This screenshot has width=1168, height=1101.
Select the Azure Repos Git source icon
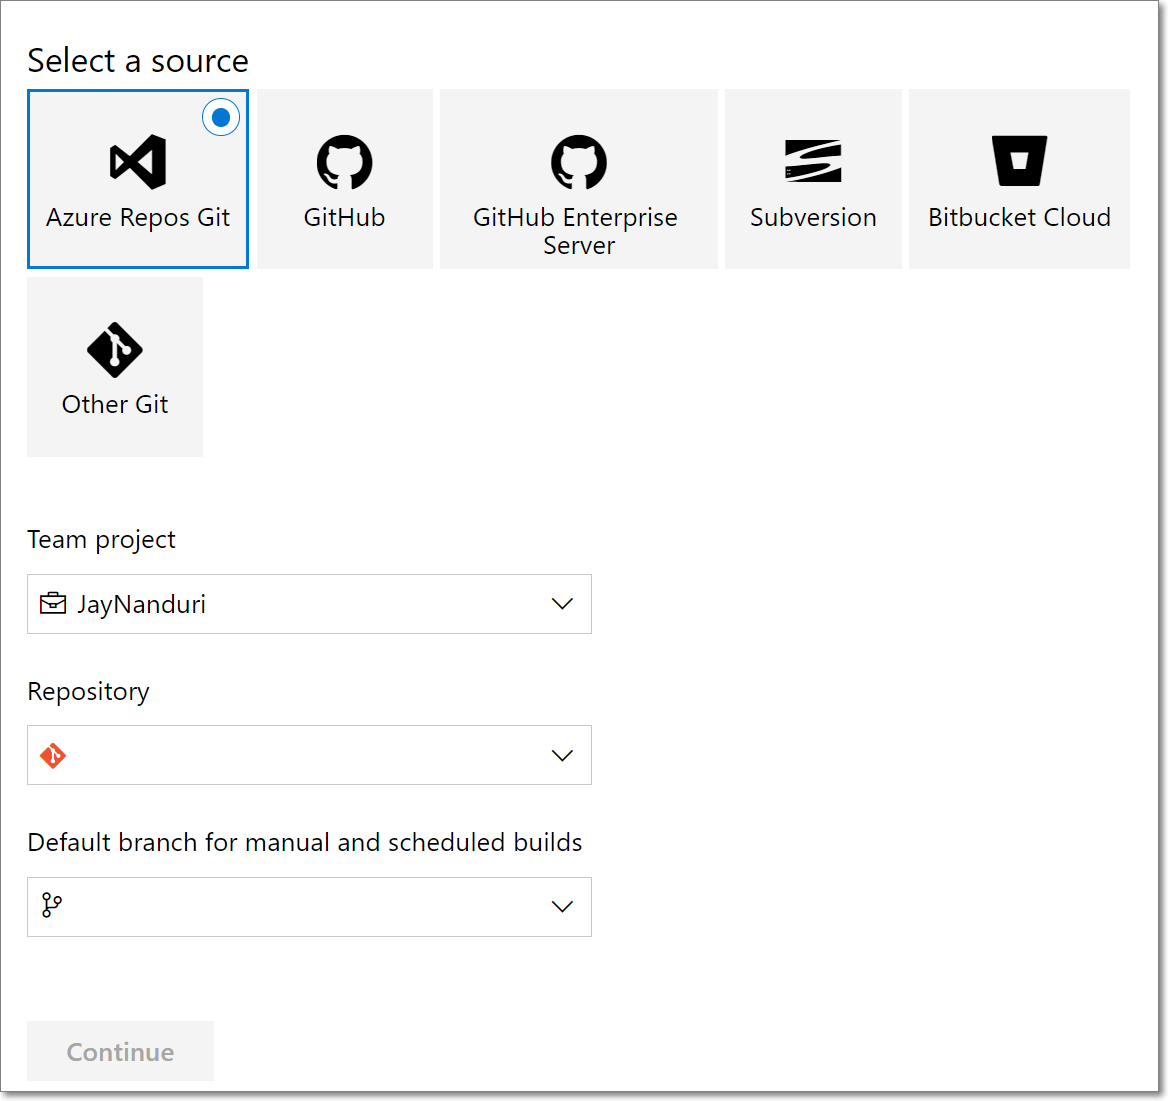pyautogui.click(x=138, y=162)
